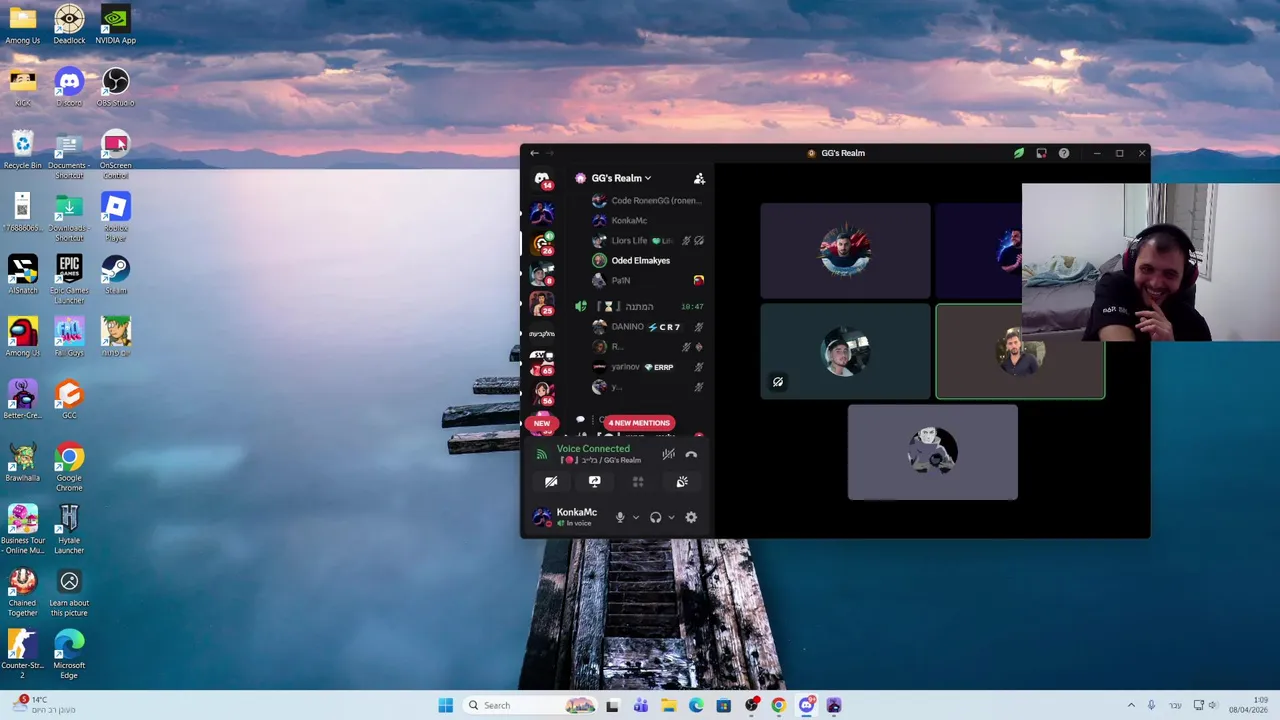Viewport: 1280px width, 720px height.
Task: Go back with Discord's back arrow
Action: click(x=534, y=153)
